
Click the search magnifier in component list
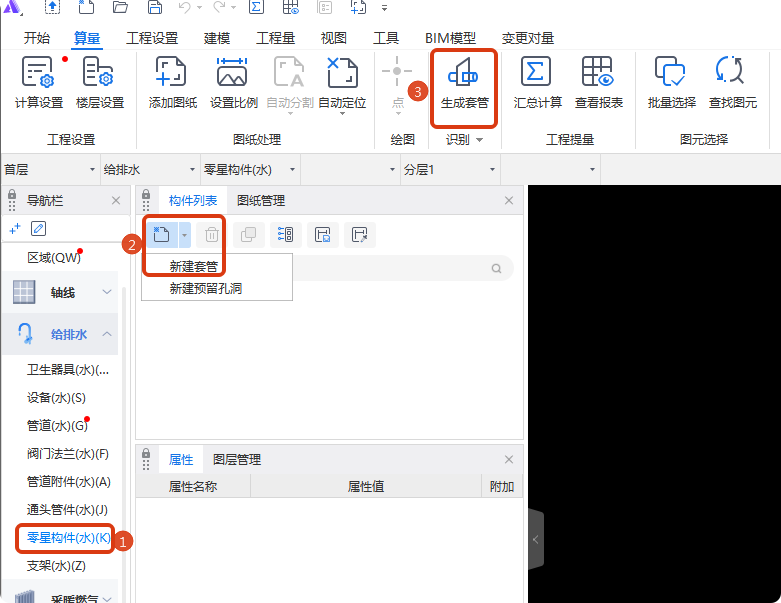[496, 268]
